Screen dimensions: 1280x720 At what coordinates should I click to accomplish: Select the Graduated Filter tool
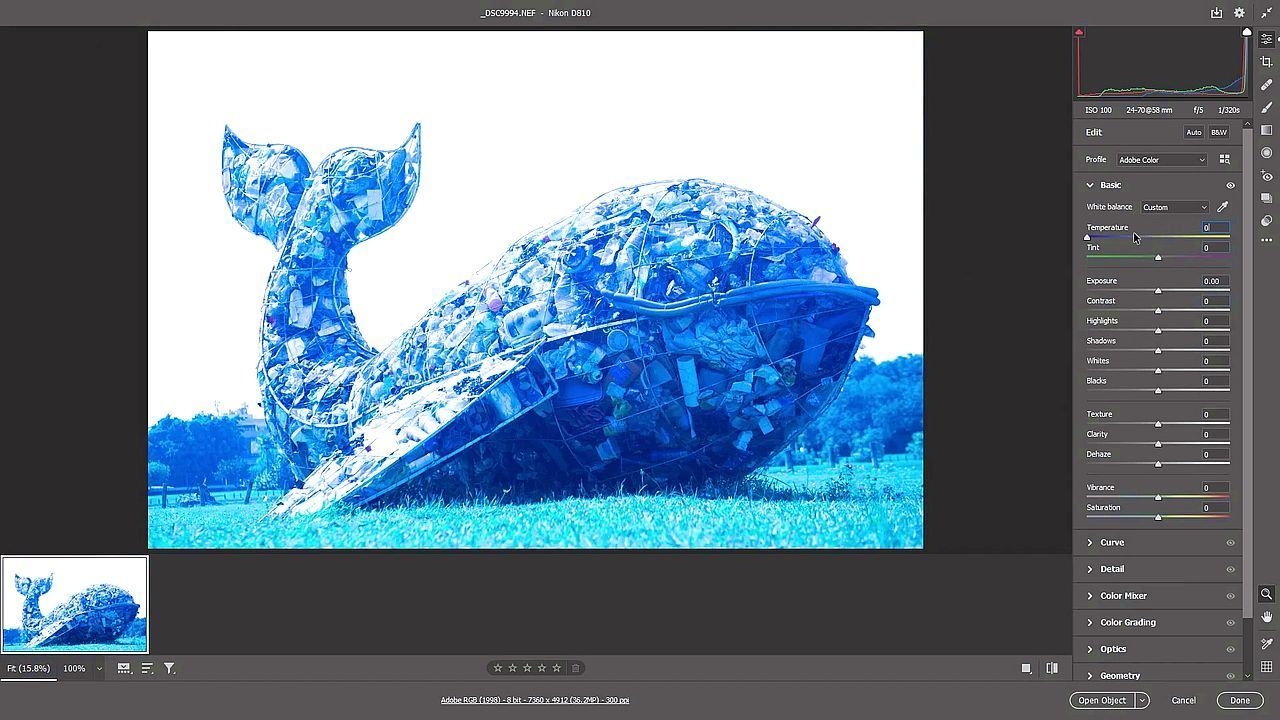pos(1266,130)
